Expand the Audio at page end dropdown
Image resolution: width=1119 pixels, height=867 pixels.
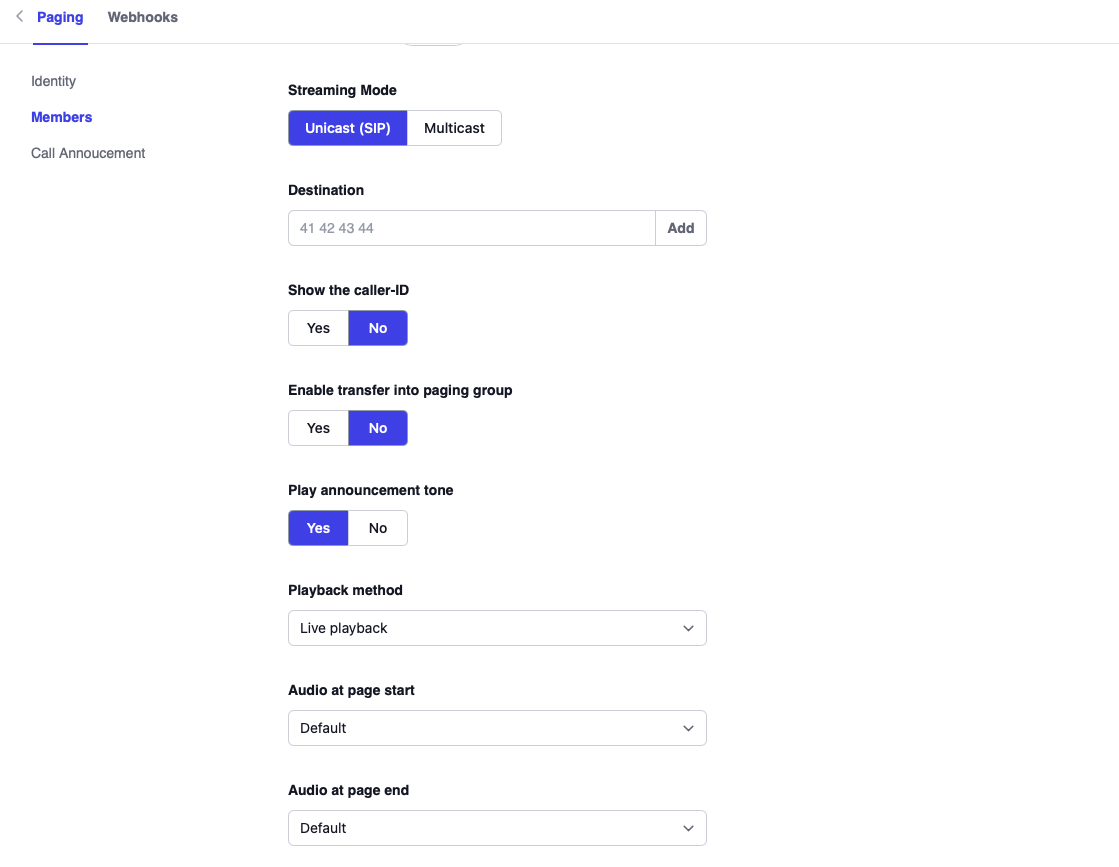496,828
